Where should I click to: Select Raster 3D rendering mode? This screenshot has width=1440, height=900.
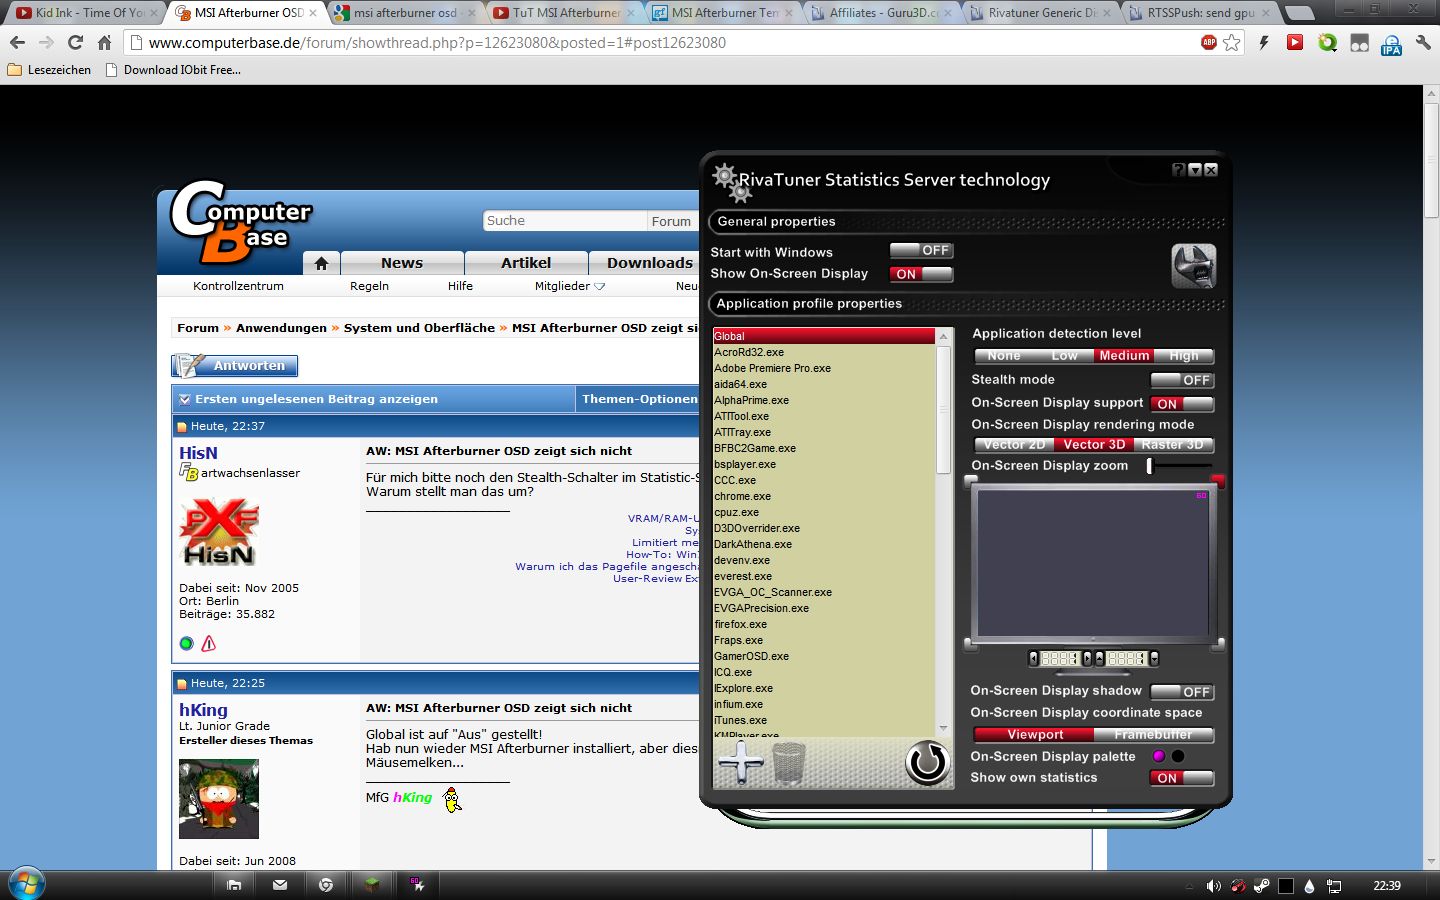(x=1173, y=445)
